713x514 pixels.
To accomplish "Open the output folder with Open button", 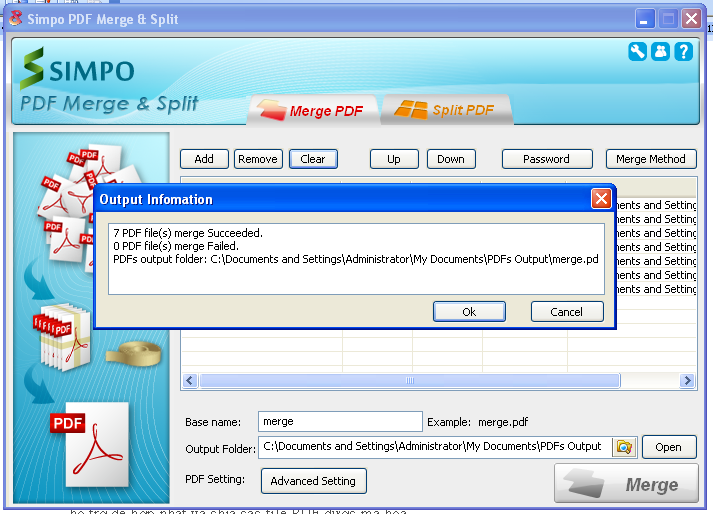I will coord(669,447).
